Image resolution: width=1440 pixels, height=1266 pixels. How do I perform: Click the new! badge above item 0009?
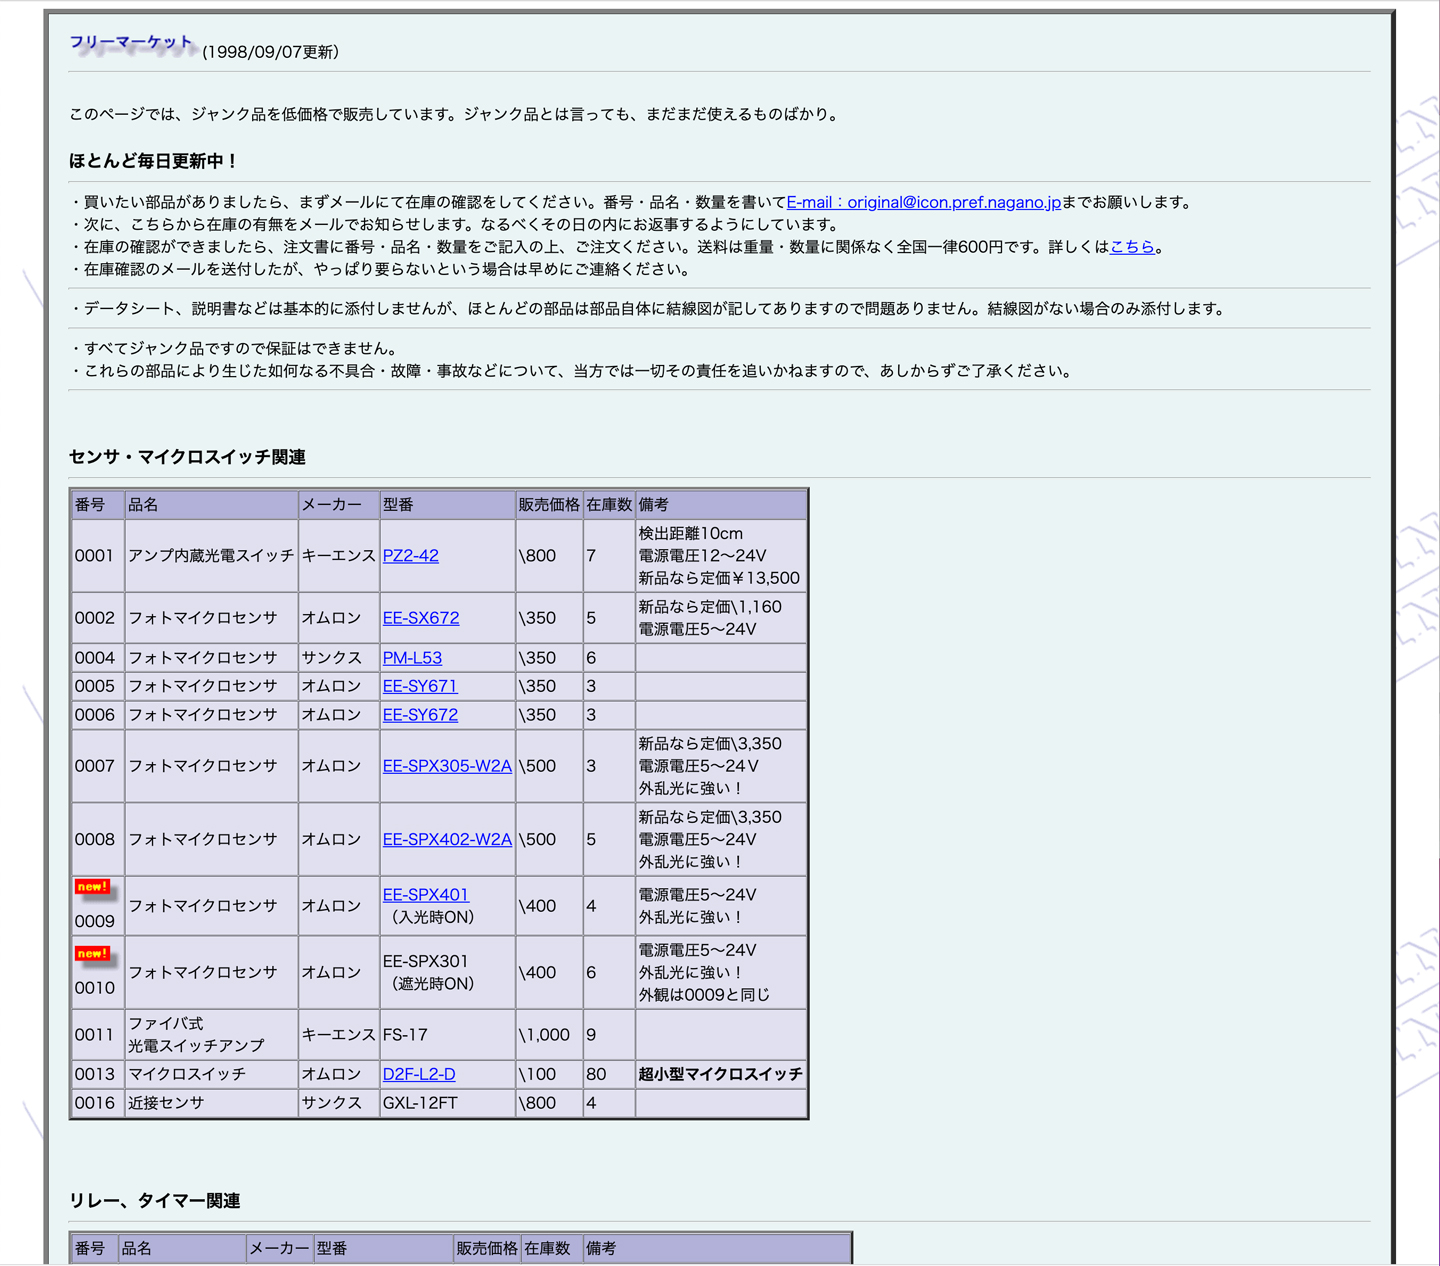click(93, 887)
